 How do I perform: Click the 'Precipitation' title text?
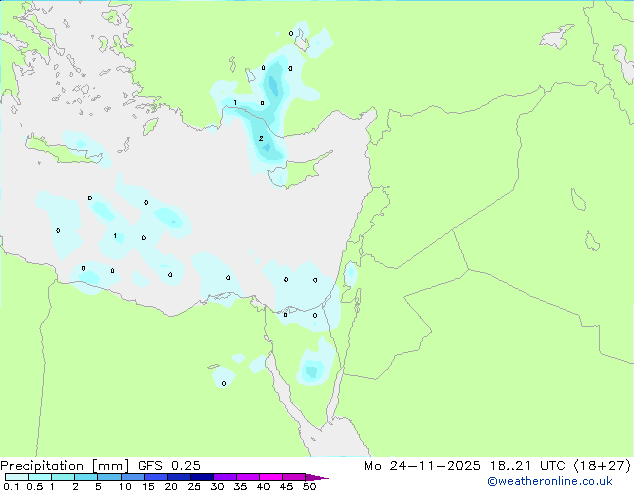[42, 466]
